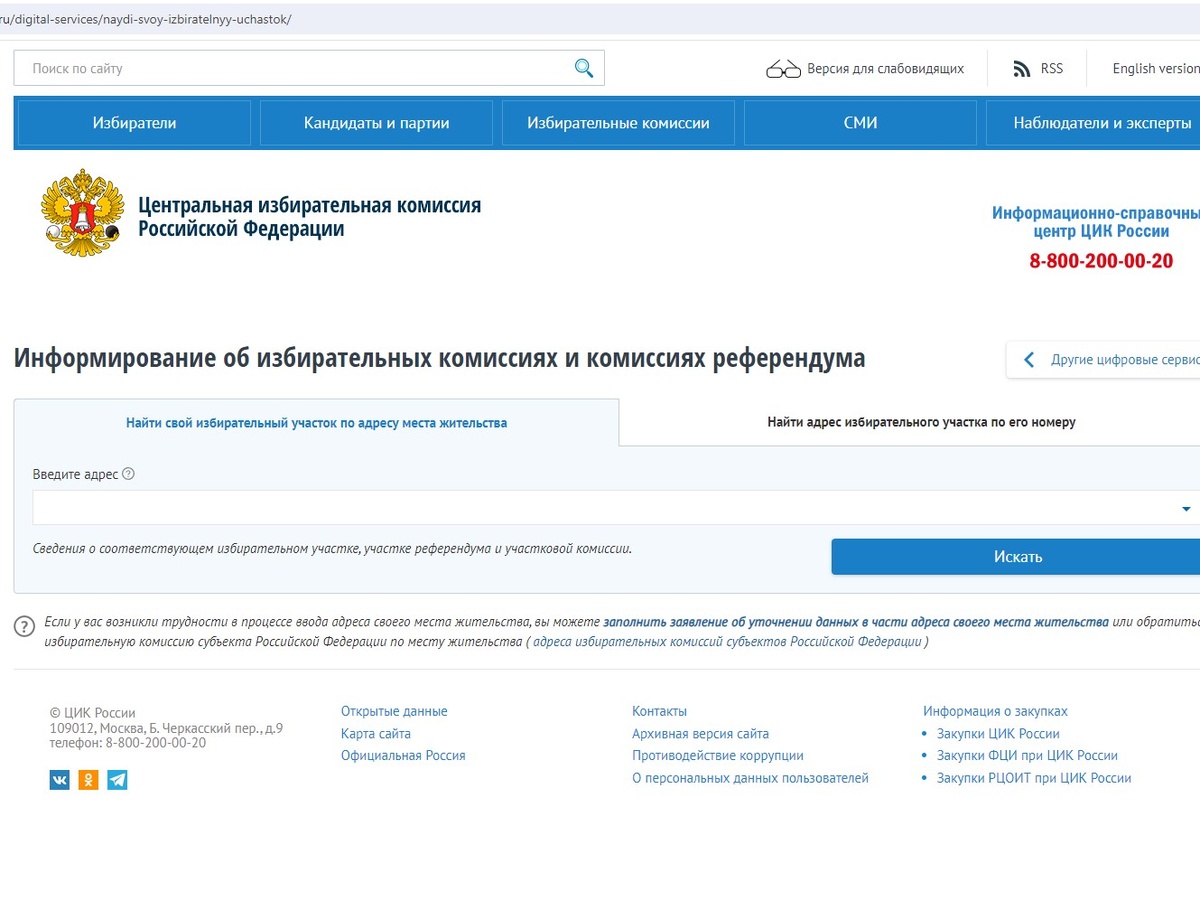Expand the address dropdown arrow
The width and height of the screenshot is (1200, 901).
click(1186, 509)
